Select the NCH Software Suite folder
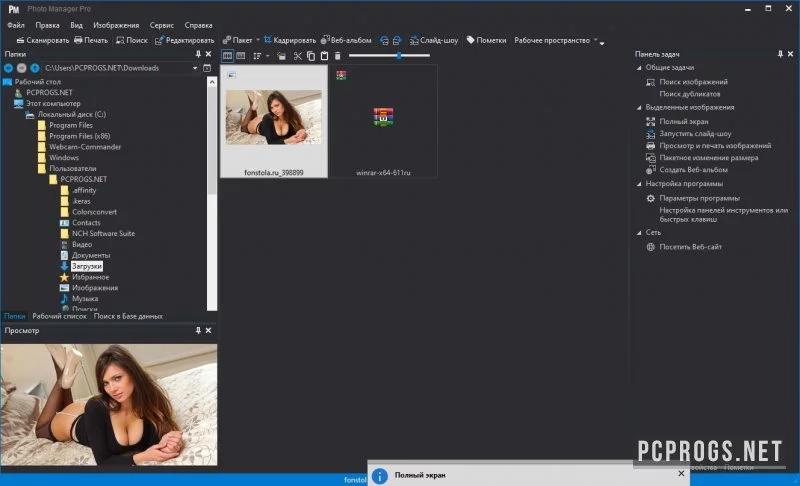The height and width of the screenshot is (486, 800). [x=103, y=234]
